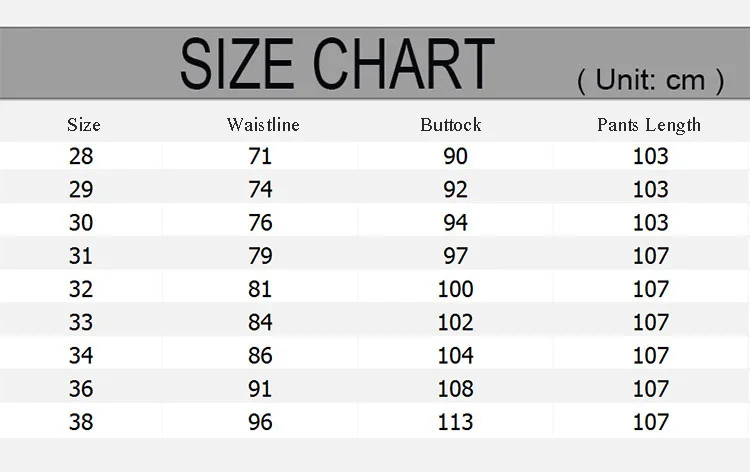Click the Buttock column header
750x472 pixels.
[x=451, y=125]
